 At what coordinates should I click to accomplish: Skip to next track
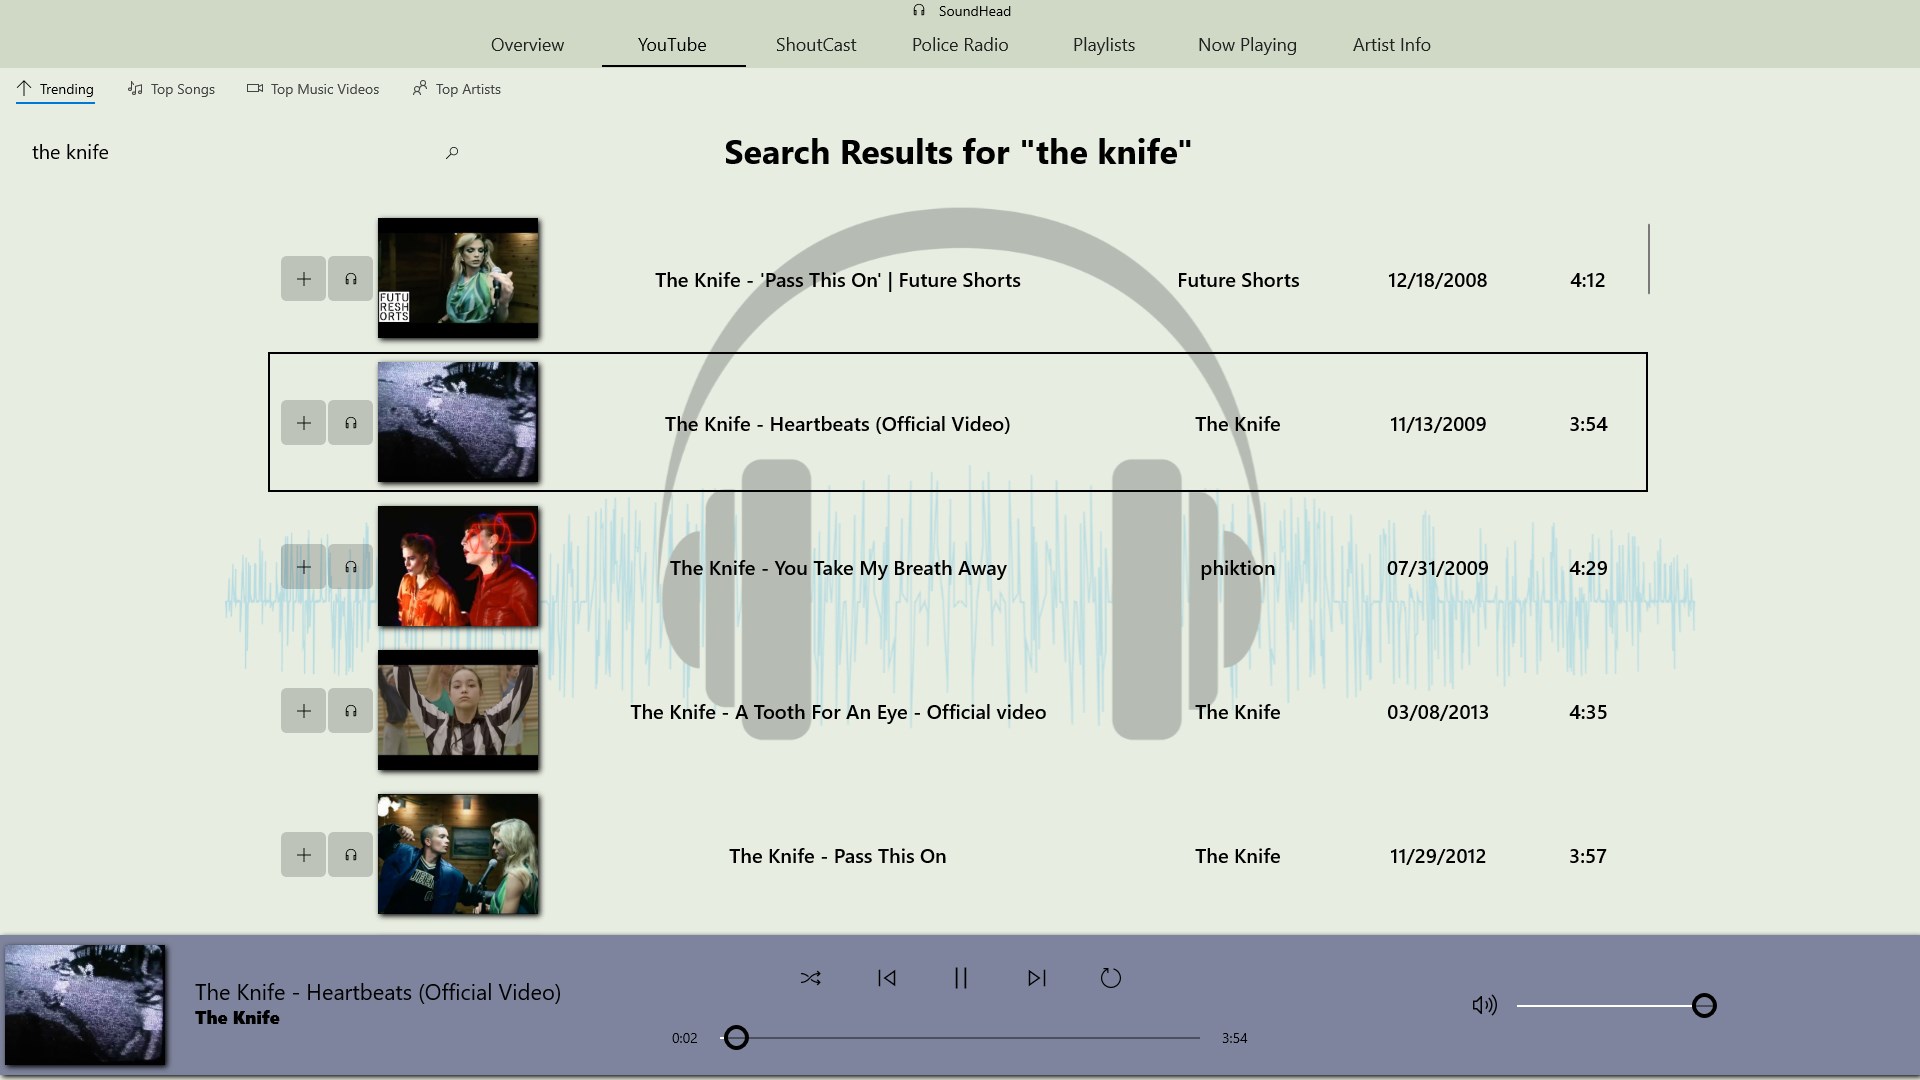click(1036, 978)
